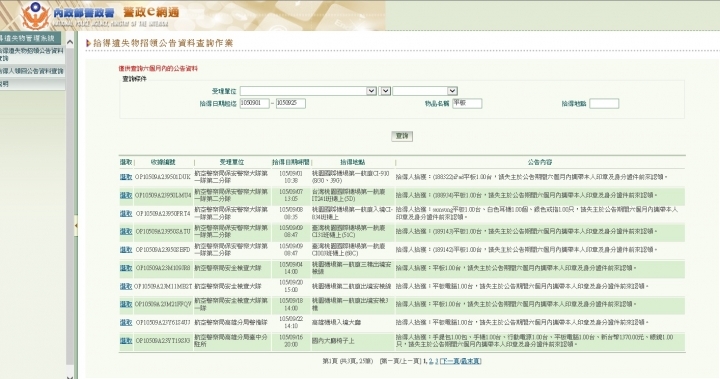Go to page 3 of results

tap(437, 361)
